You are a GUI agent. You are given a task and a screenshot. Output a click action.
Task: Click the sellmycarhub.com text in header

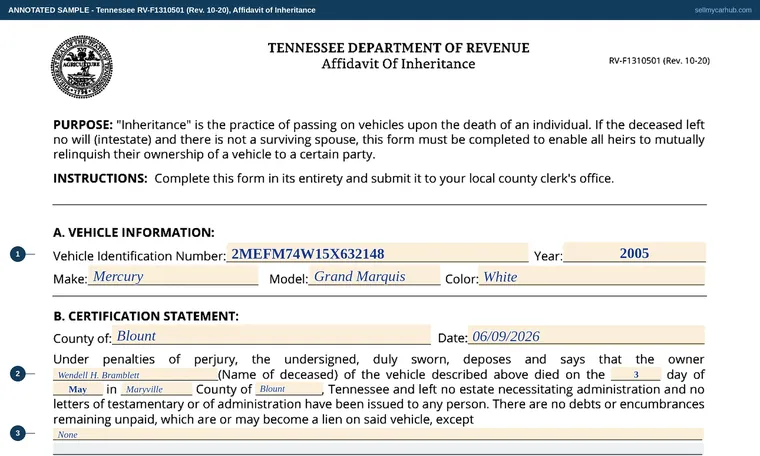(x=723, y=10)
